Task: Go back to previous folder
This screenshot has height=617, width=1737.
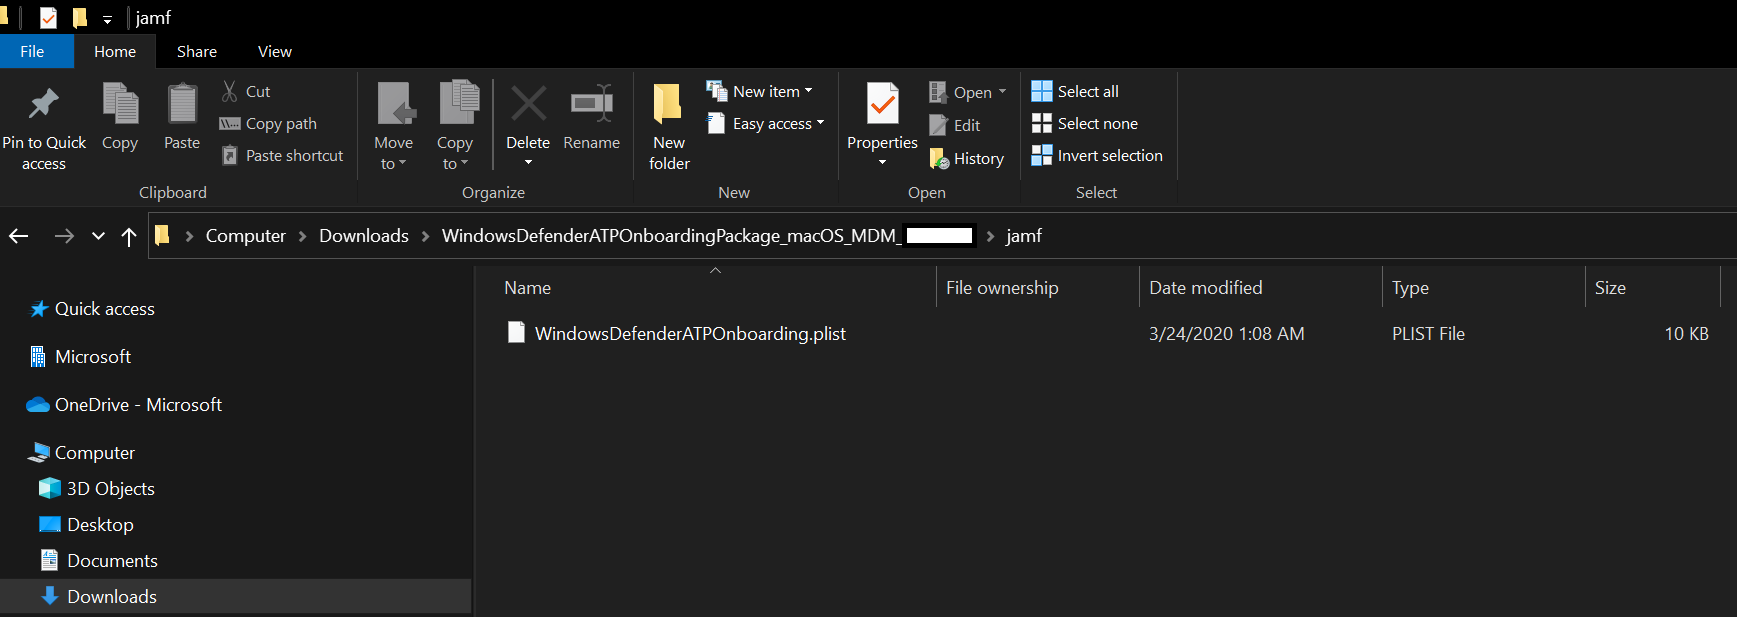Action: click(x=19, y=236)
